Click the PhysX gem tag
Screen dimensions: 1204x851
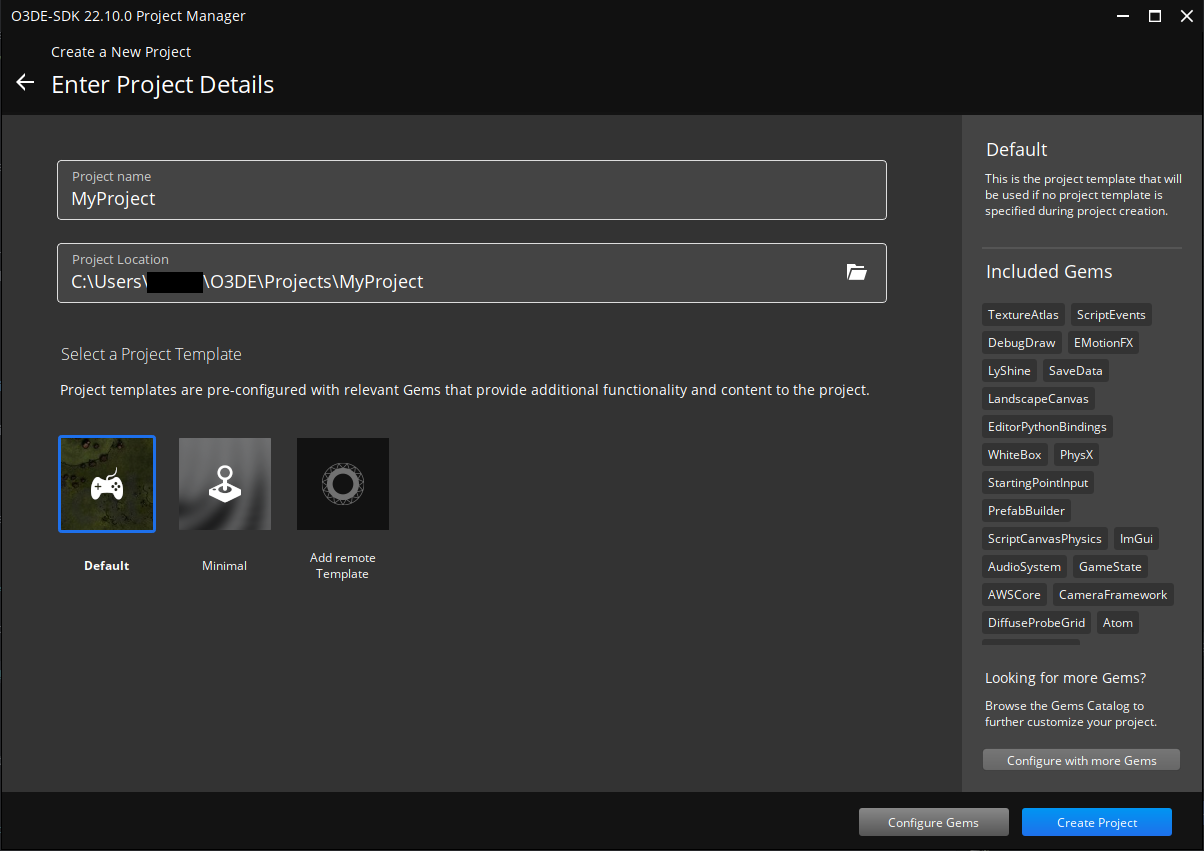point(1076,454)
